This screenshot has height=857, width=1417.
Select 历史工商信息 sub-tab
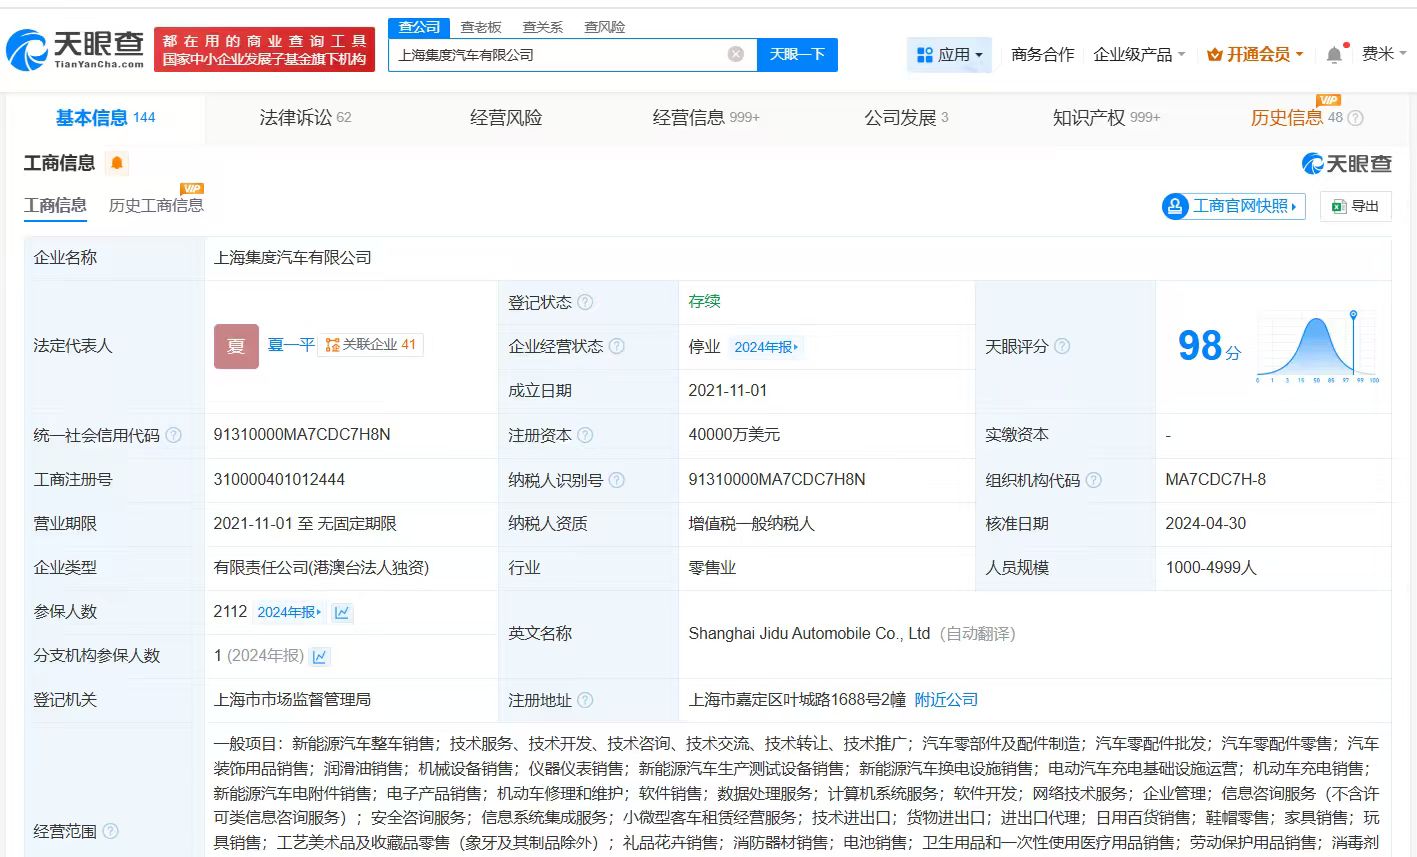tap(156, 205)
